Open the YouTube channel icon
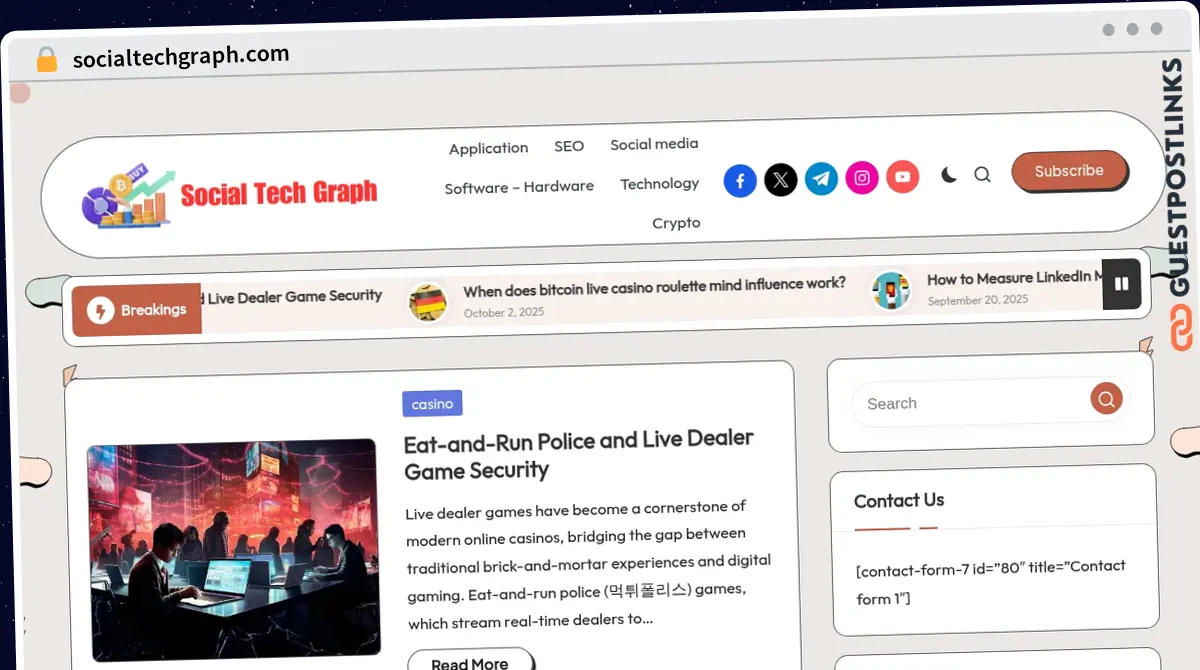1200x670 pixels. click(x=902, y=176)
